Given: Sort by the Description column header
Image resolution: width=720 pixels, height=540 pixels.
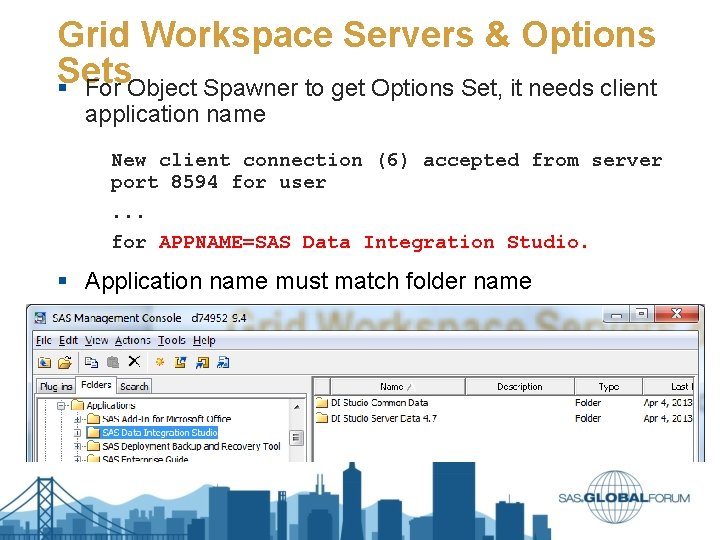Looking at the screenshot, I should pos(519,387).
